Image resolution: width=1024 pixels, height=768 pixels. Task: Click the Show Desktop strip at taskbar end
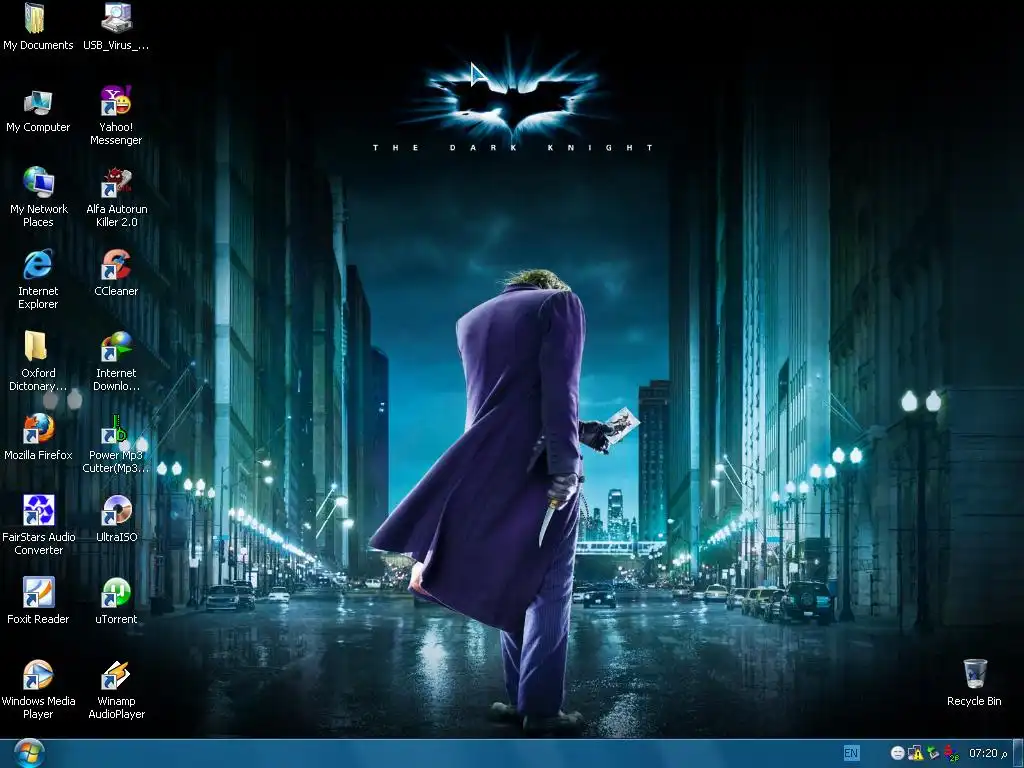click(1018, 754)
